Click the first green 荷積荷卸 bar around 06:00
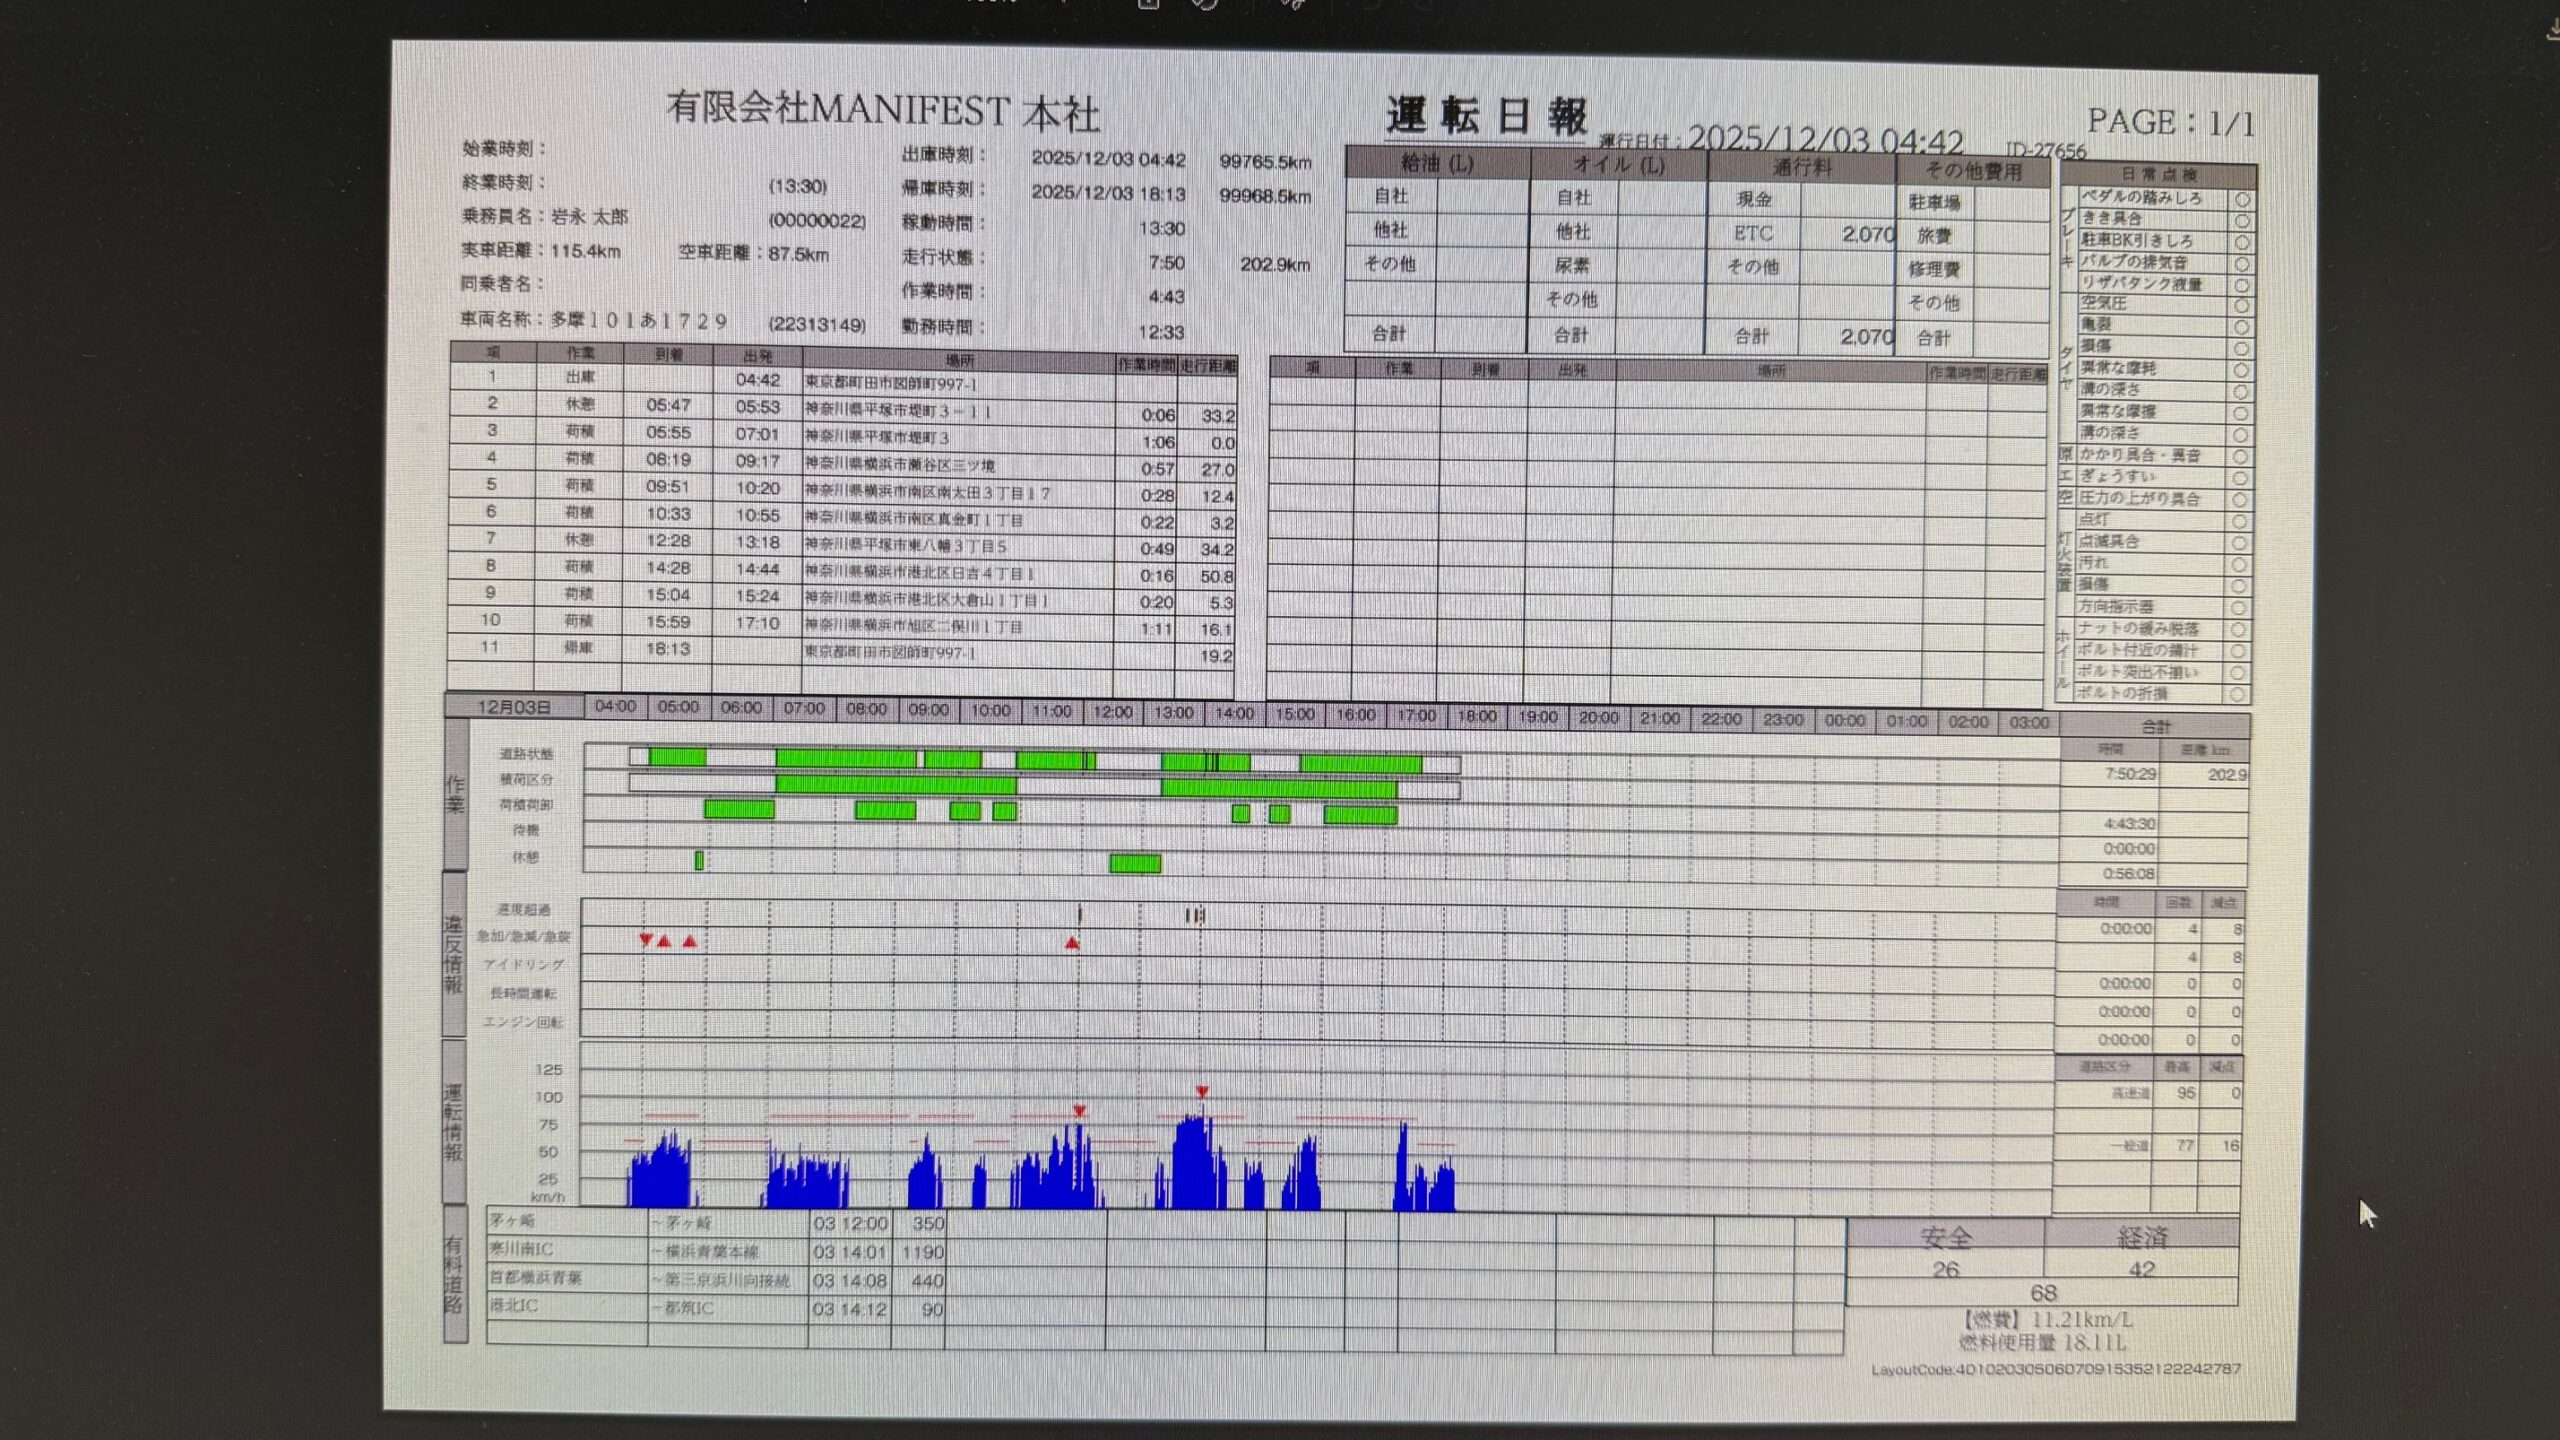The height and width of the screenshot is (1440, 2560). point(739,809)
